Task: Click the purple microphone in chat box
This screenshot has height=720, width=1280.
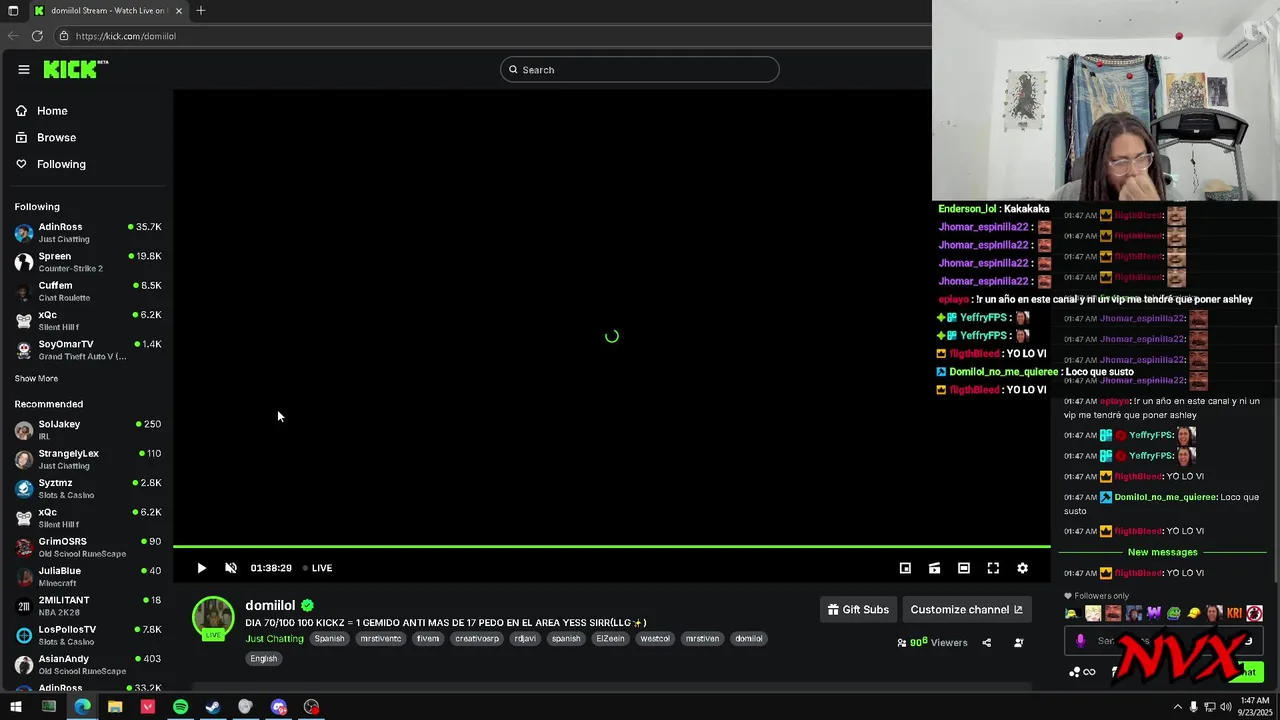Action: click(1080, 641)
